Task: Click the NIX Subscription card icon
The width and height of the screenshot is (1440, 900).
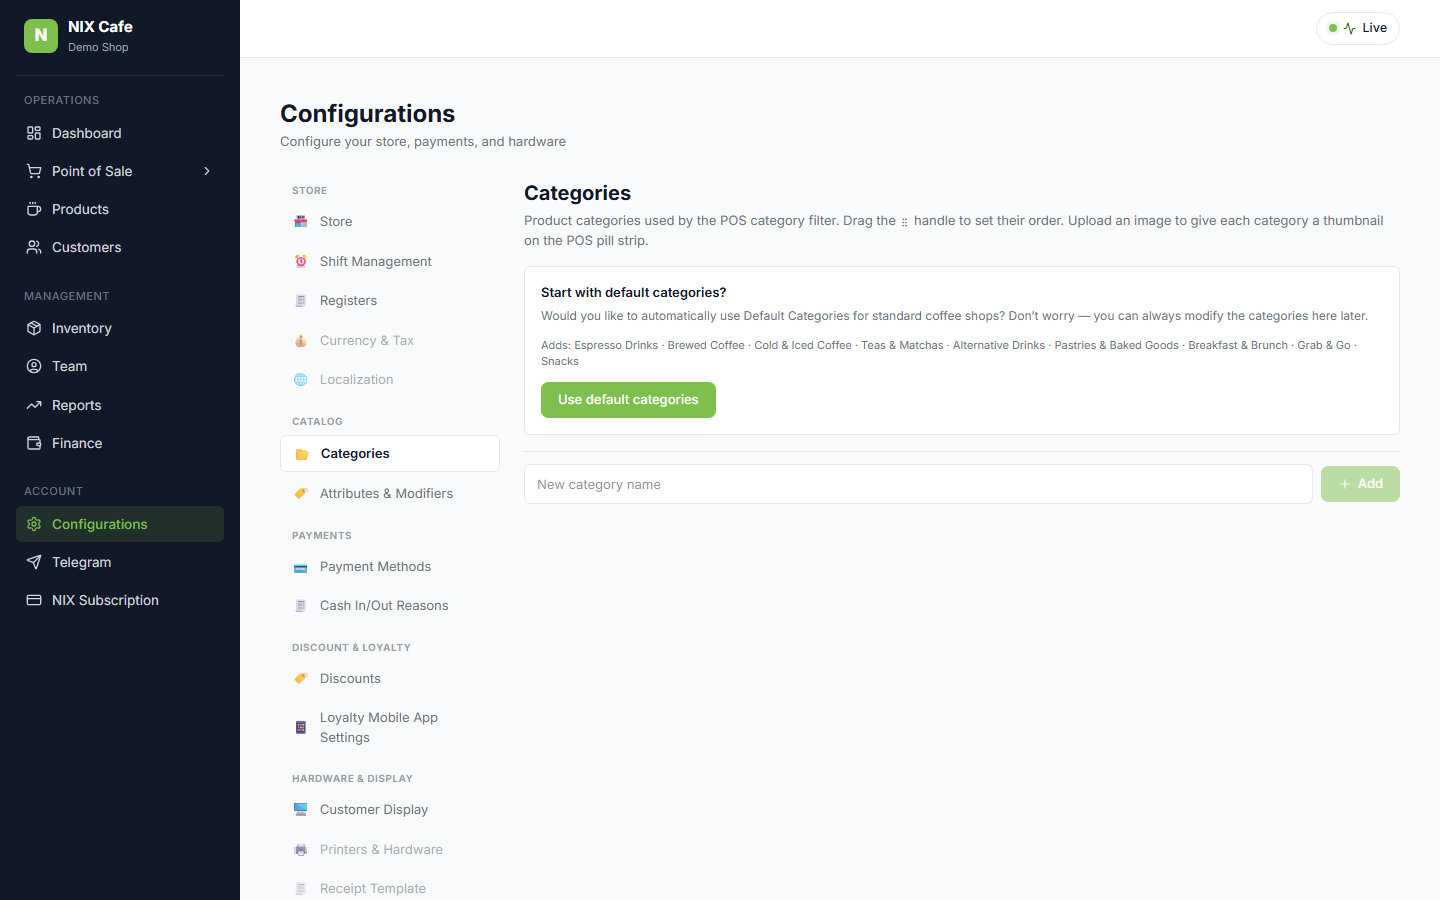Action: pyautogui.click(x=34, y=600)
